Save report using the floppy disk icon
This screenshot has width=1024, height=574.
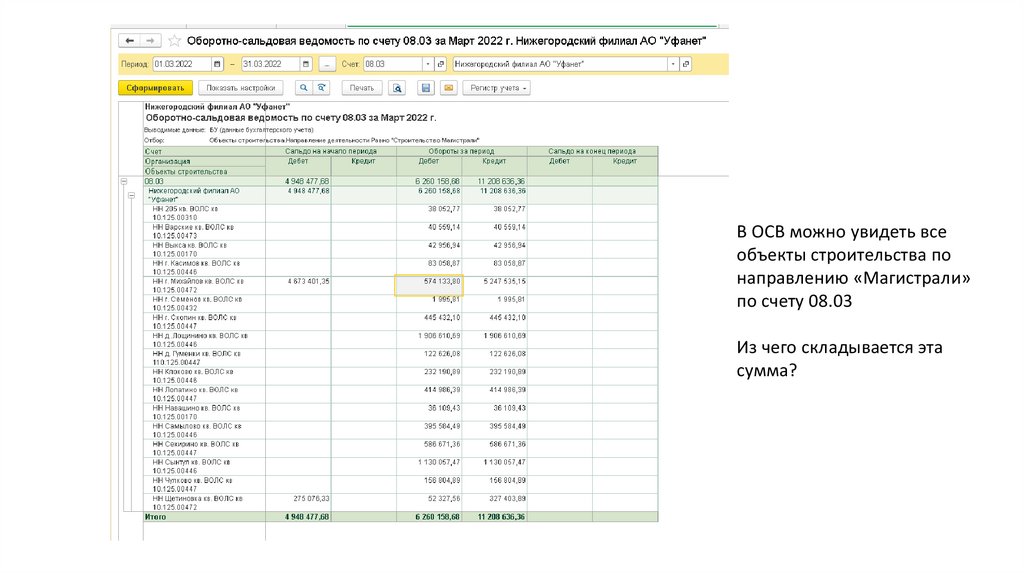[426, 88]
